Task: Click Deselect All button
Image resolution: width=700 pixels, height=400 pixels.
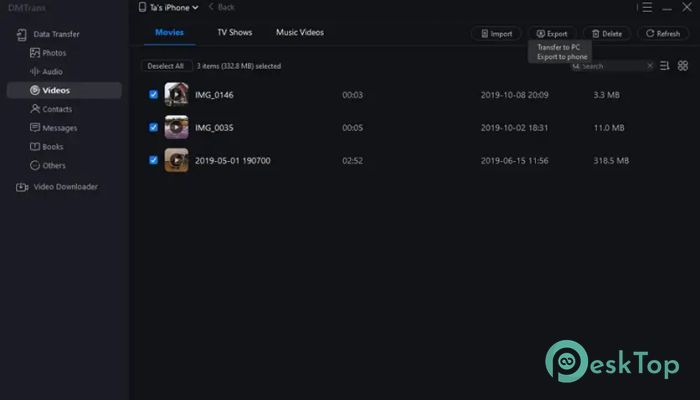Action: tap(166, 66)
